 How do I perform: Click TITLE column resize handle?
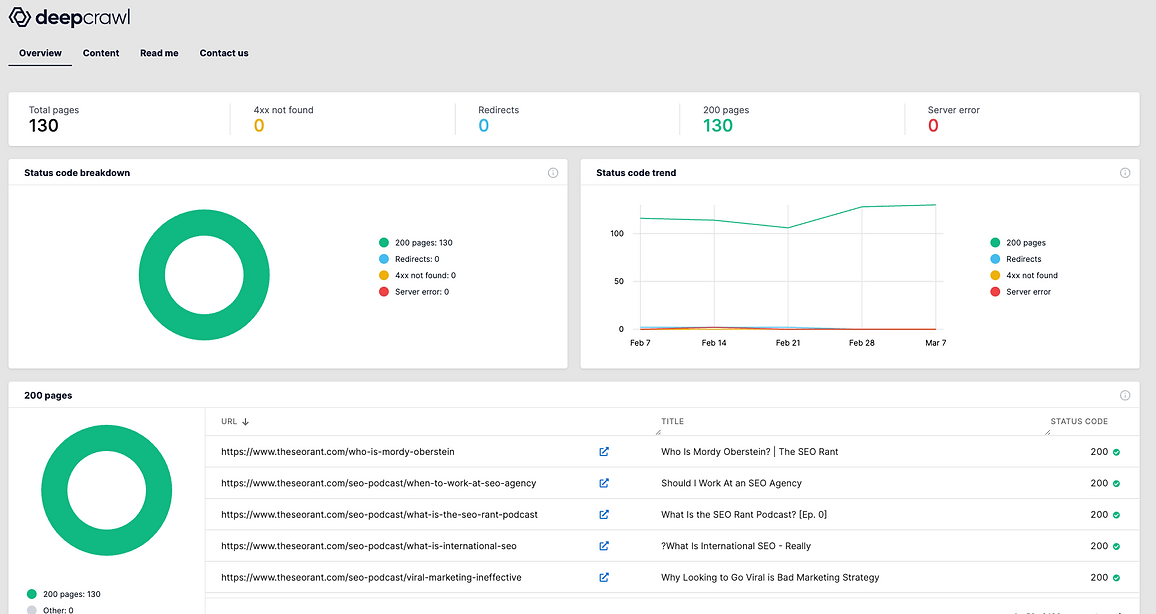1047,432
